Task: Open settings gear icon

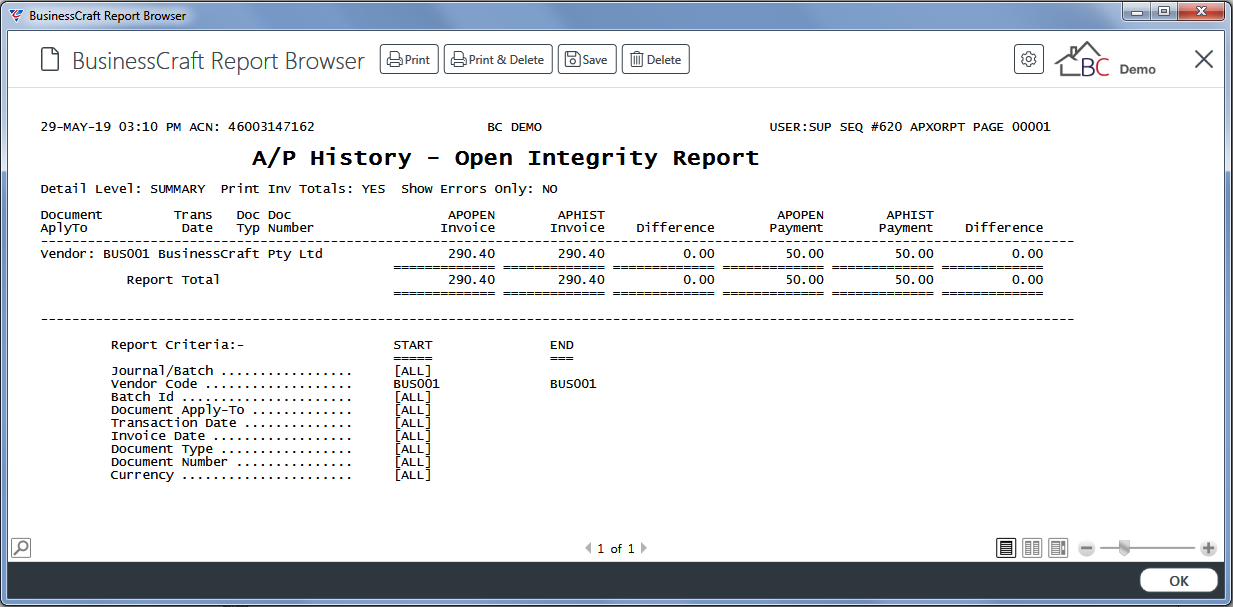Action: pyautogui.click(x=1028, y=60)
